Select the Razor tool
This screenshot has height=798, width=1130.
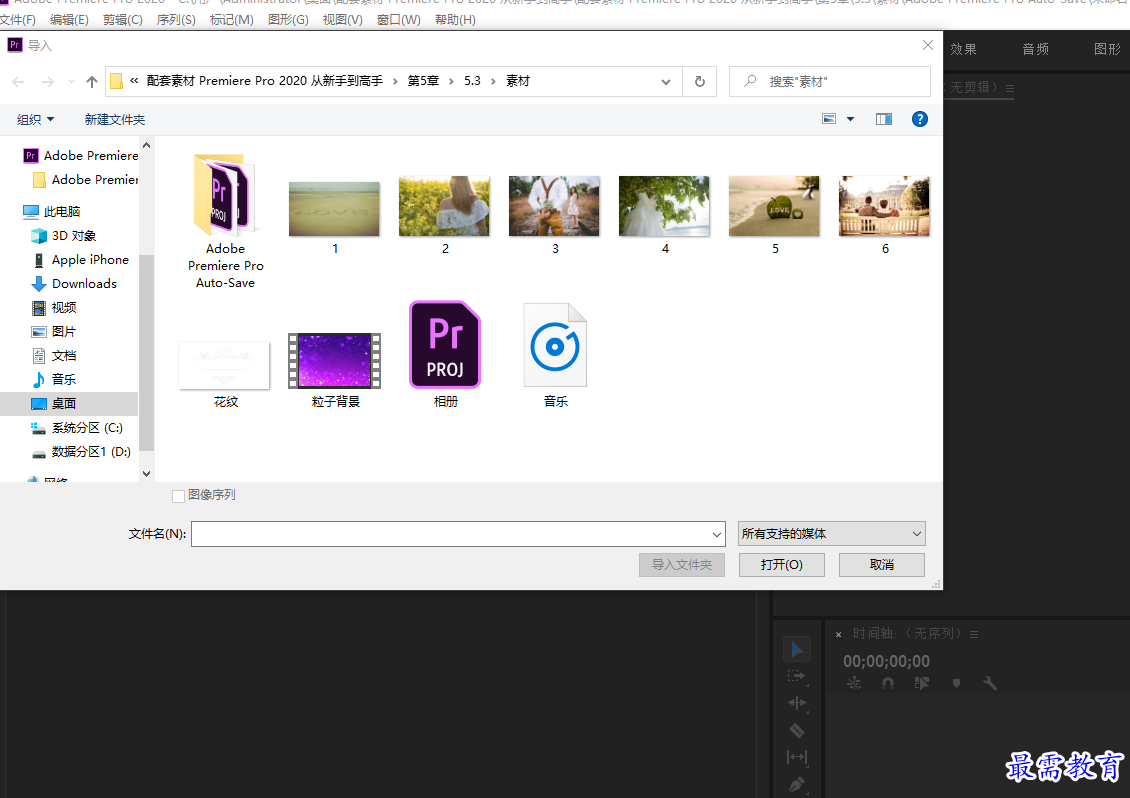coord(796,730)
